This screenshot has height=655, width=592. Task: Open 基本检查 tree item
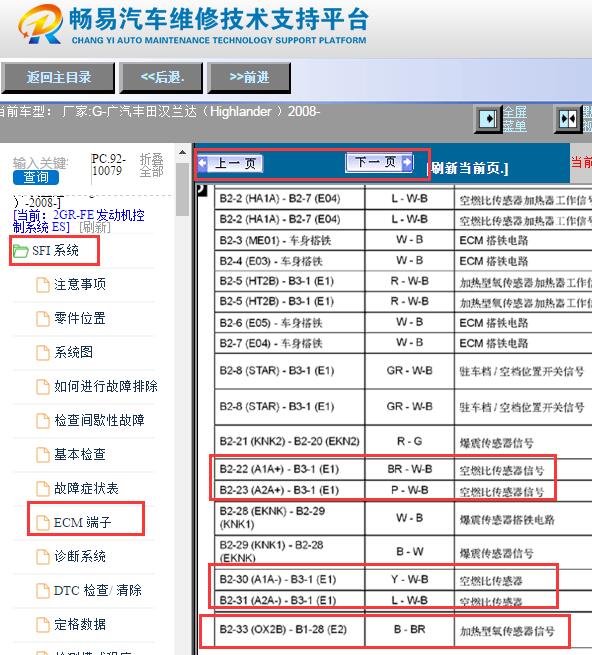[80, 454]
